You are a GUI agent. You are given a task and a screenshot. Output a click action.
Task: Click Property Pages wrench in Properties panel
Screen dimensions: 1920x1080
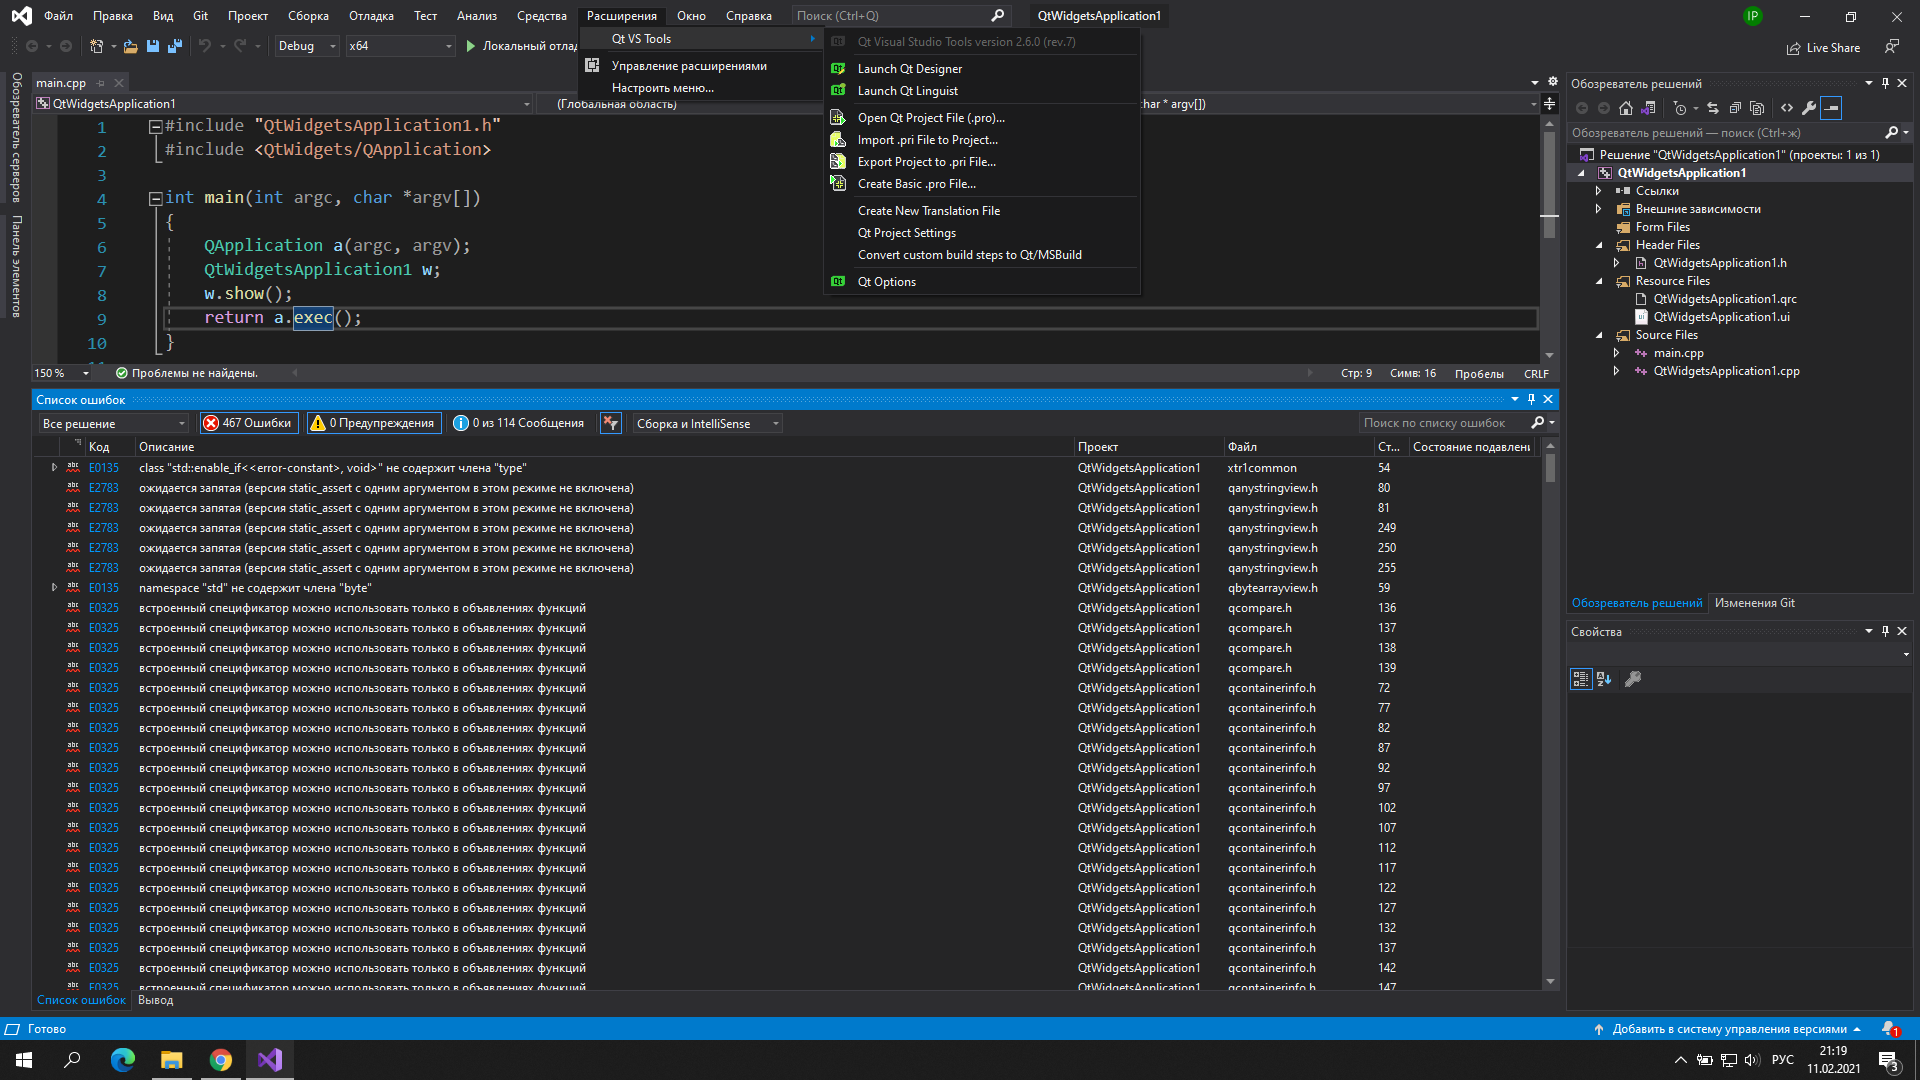click(x=1633, y=679)
